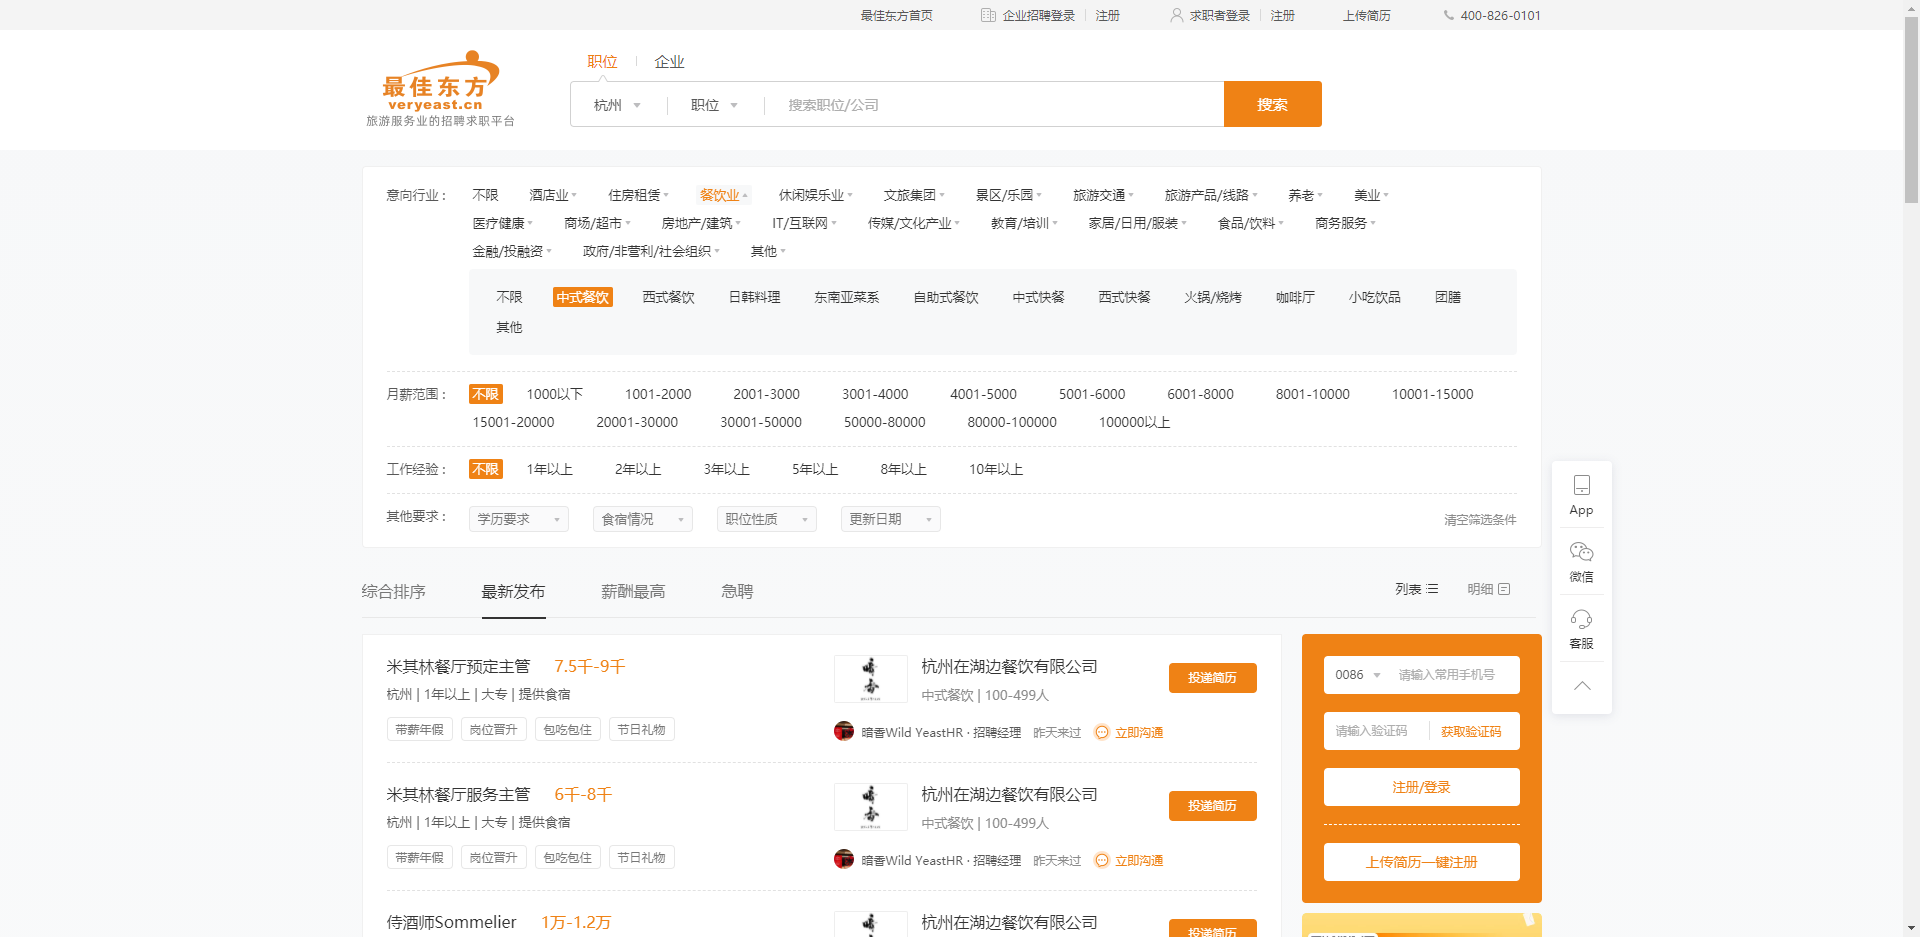
Task: Focus the 请输入常用手机号 phone field
Action: 1454,675
